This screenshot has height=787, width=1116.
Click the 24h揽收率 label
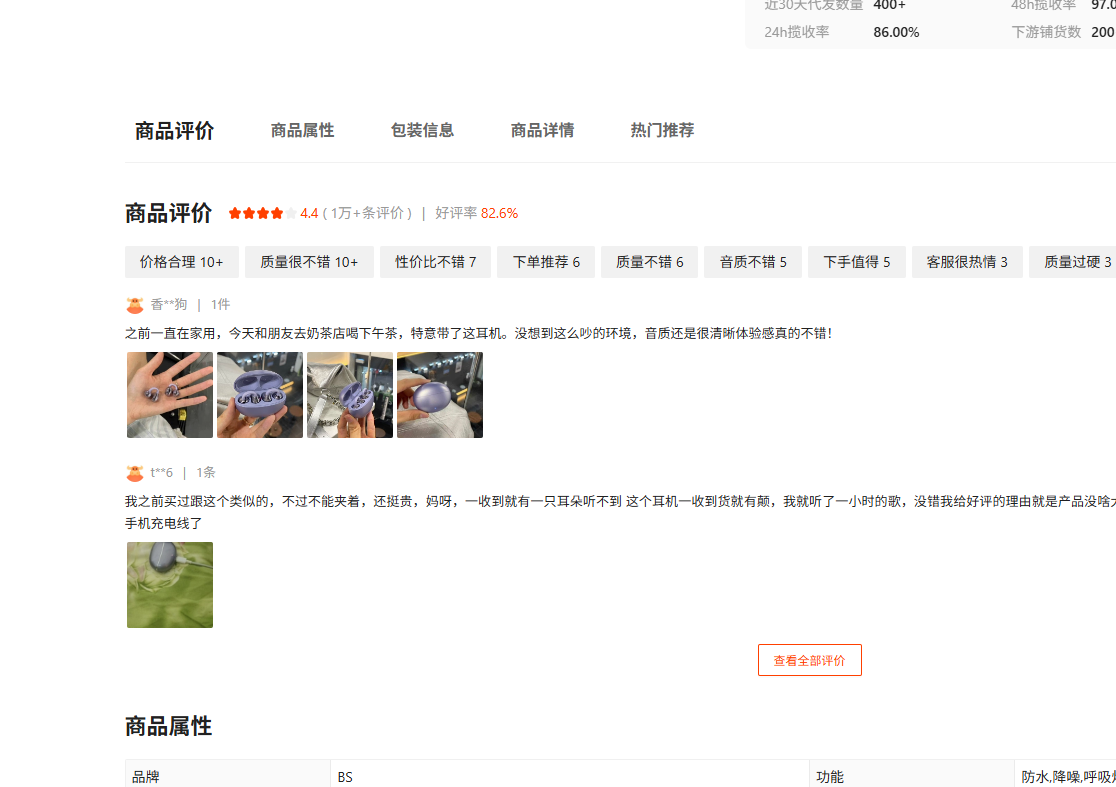coord(796,32)
